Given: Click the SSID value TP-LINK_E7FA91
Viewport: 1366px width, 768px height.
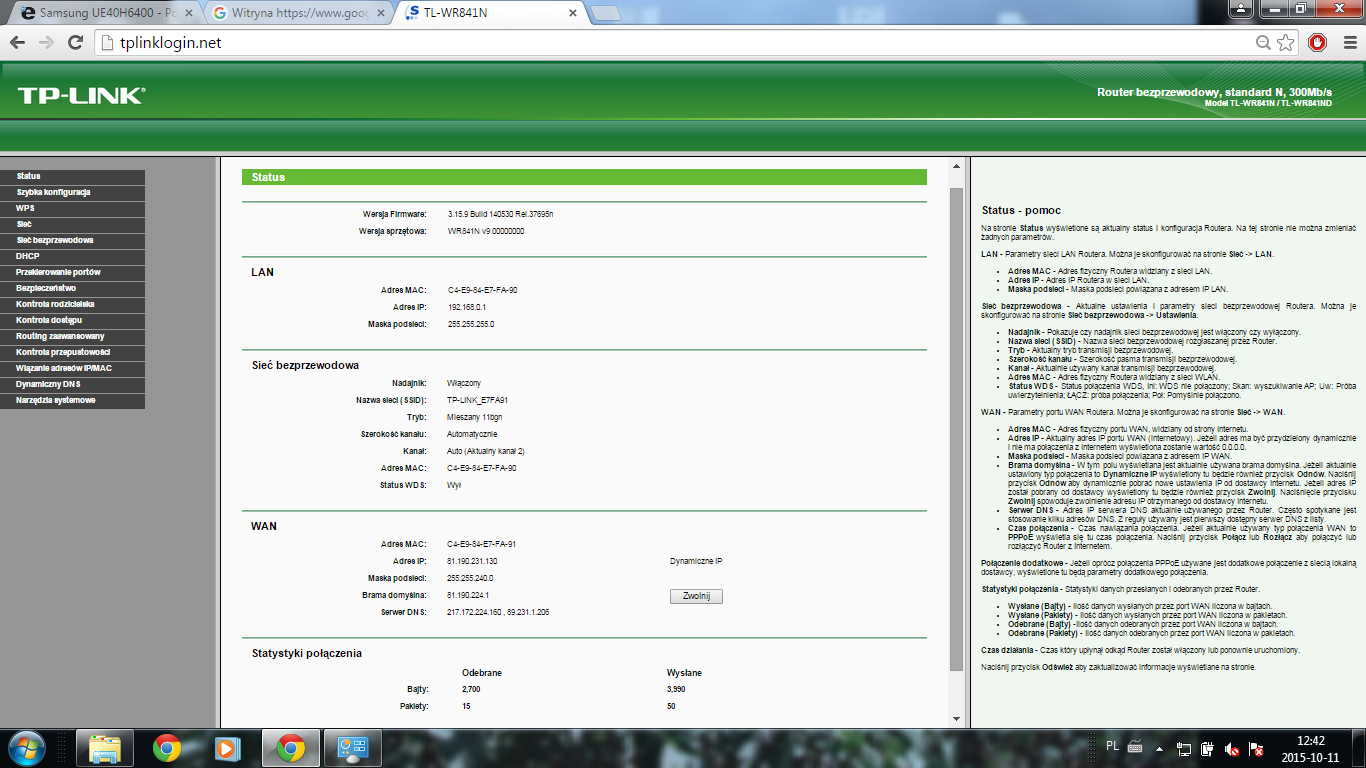Looking at the screenshot, I should click(x=478, y=399).
